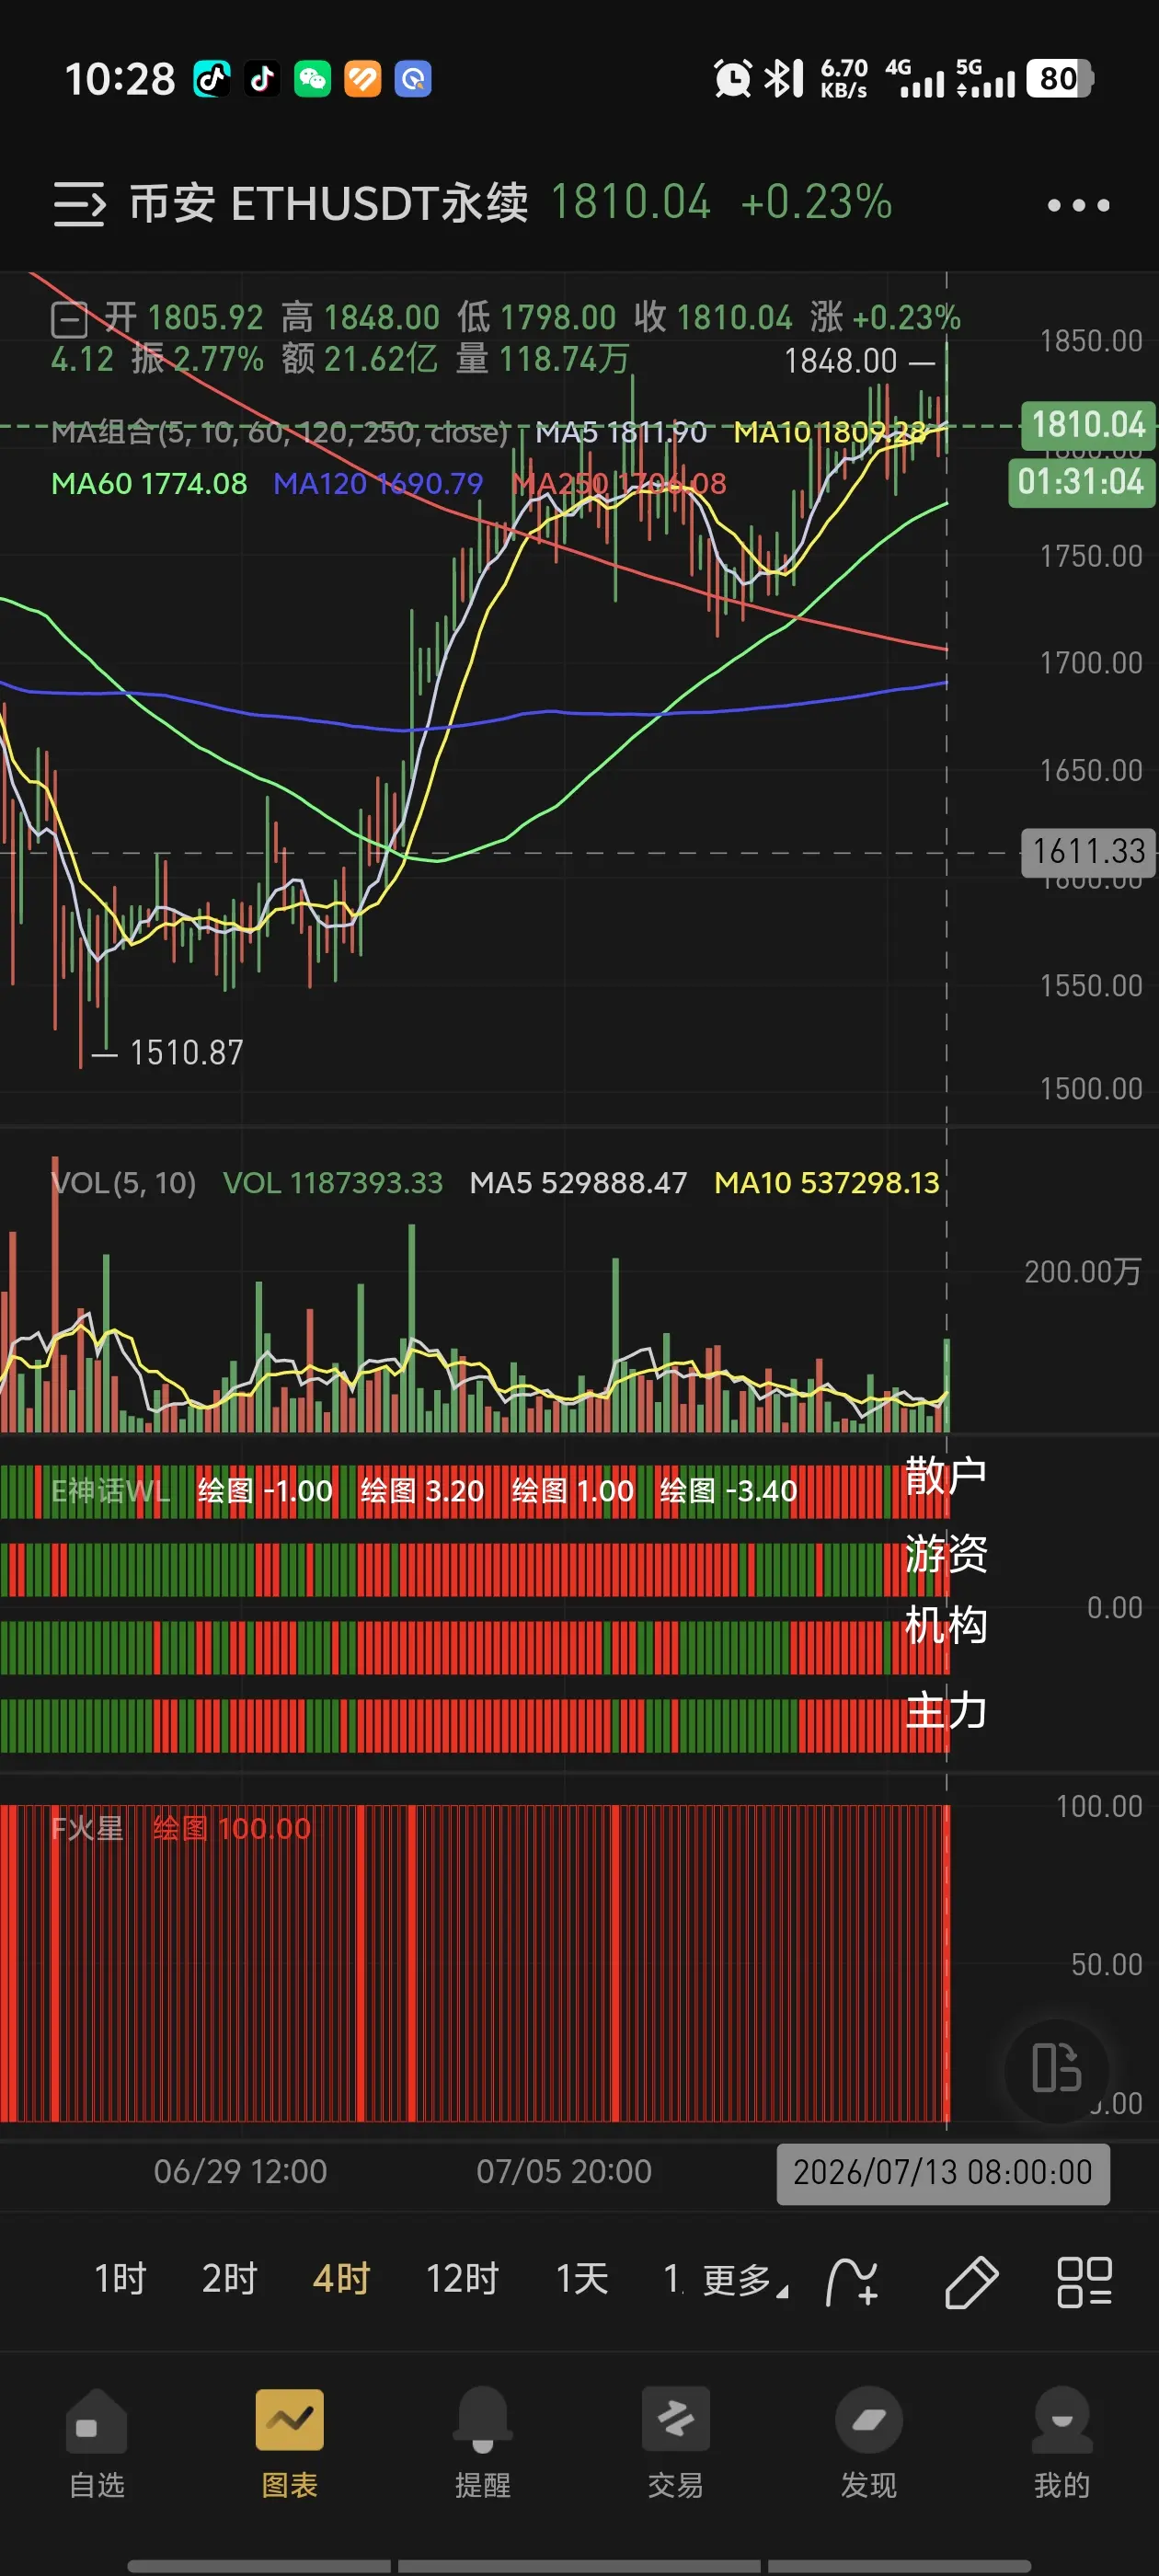Screen dimensions: 1159x2576
Task: Tap the +0.23% change in header
Action: pyautogui.click(x=816, y=203)
